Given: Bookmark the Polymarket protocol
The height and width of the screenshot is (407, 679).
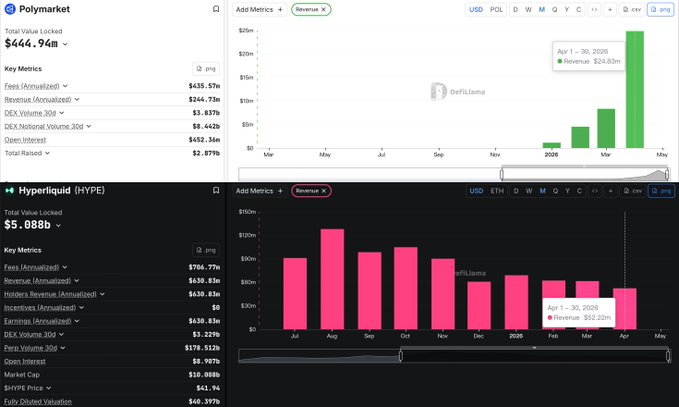Looking at the screenshot, I should pos(216,9).
